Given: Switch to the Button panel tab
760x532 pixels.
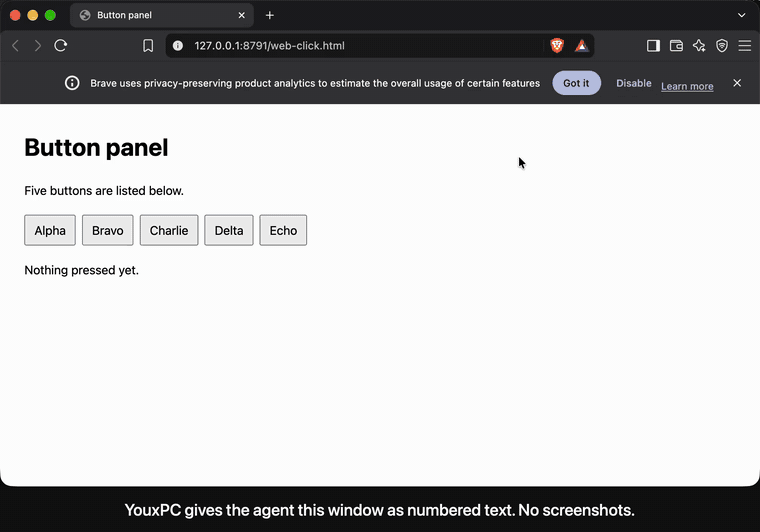Looking at the screenshot, I should coord(162,16).
